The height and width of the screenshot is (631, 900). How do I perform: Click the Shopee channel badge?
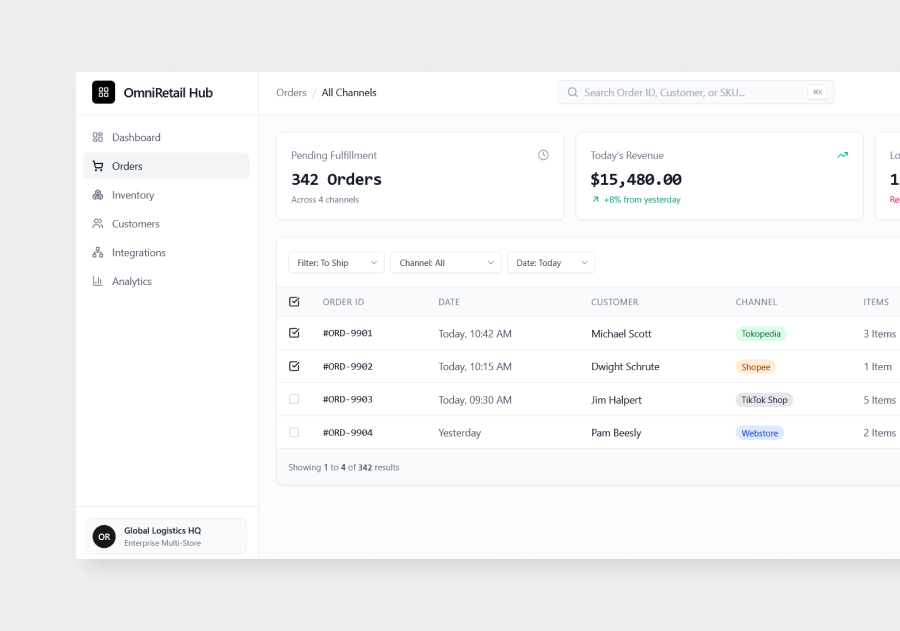(x=755, y=367)
